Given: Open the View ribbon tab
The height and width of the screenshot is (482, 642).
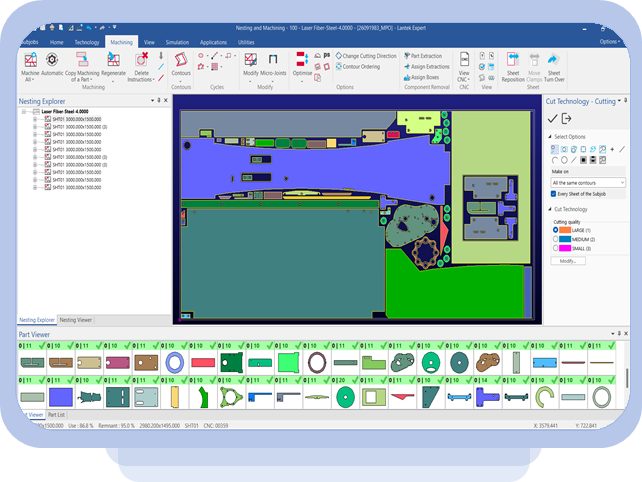Looking at the screenshot, I should pos(149,42).
